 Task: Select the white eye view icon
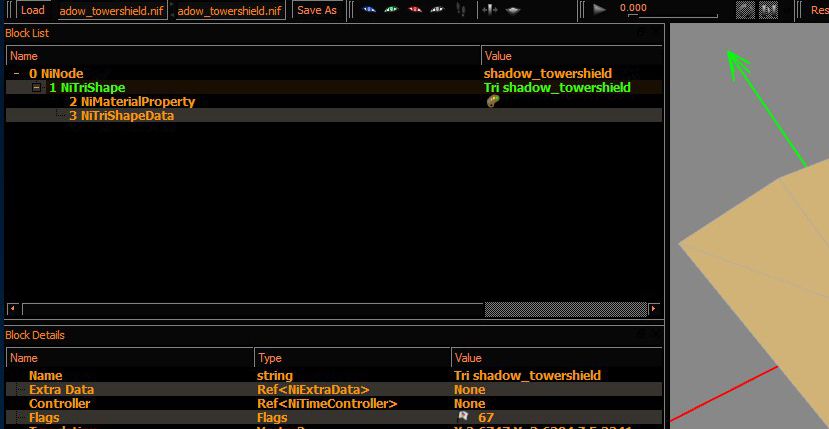tap(437, 10)
